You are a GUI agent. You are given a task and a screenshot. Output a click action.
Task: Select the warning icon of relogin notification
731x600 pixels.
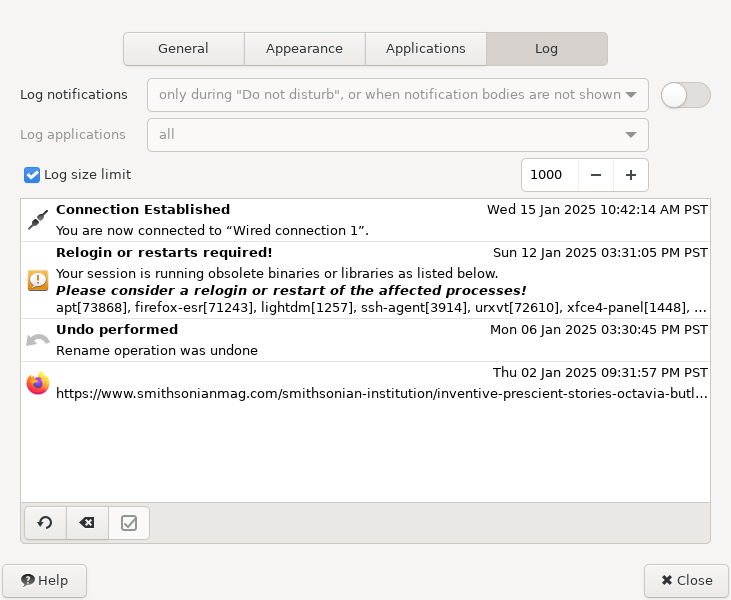(38, 280)
